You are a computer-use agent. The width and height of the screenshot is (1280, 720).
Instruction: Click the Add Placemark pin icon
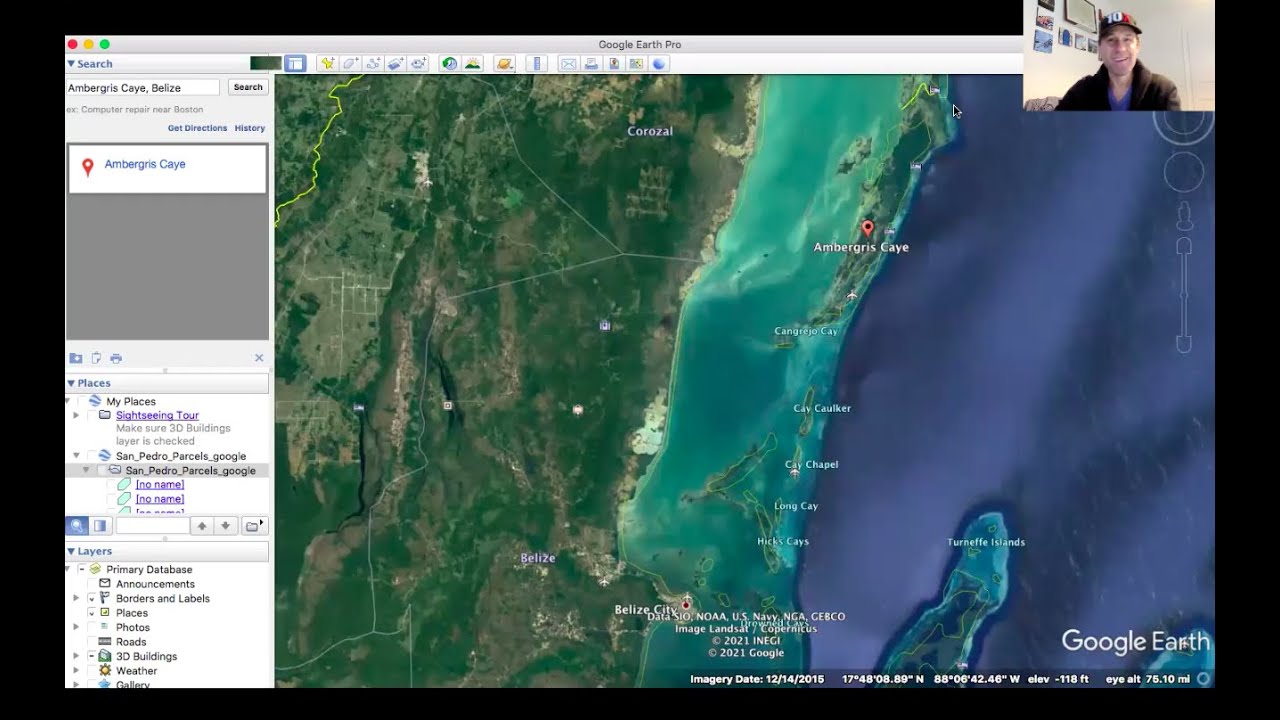pos(328,63)
